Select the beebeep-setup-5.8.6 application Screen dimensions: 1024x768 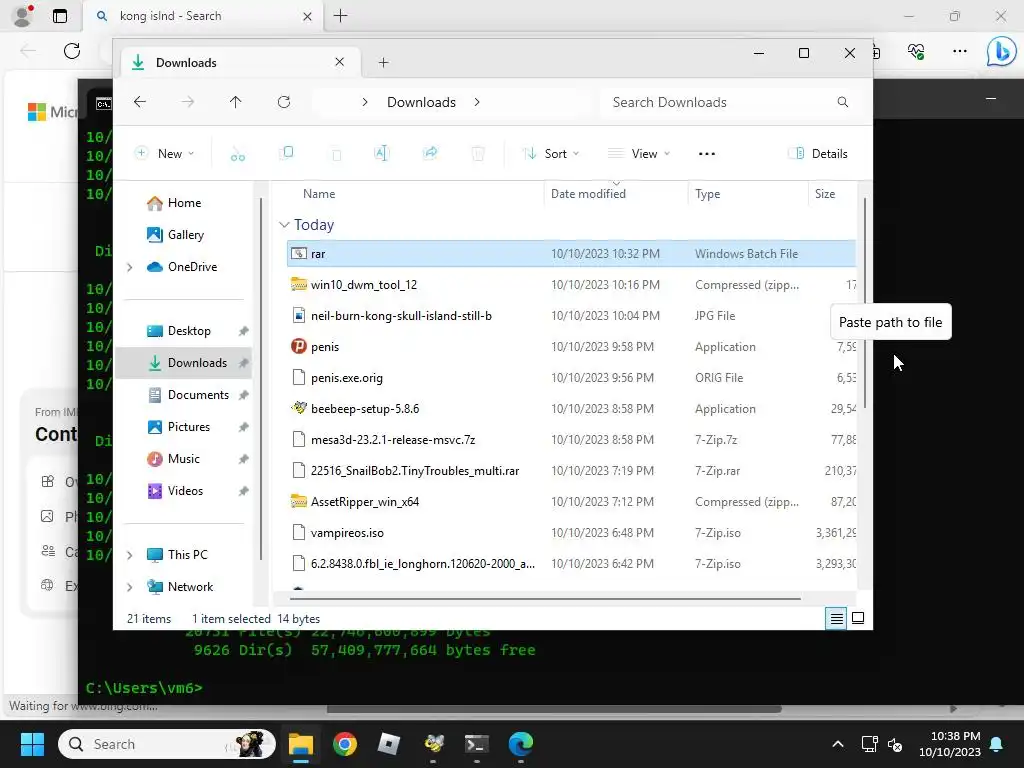coord(571,409)
